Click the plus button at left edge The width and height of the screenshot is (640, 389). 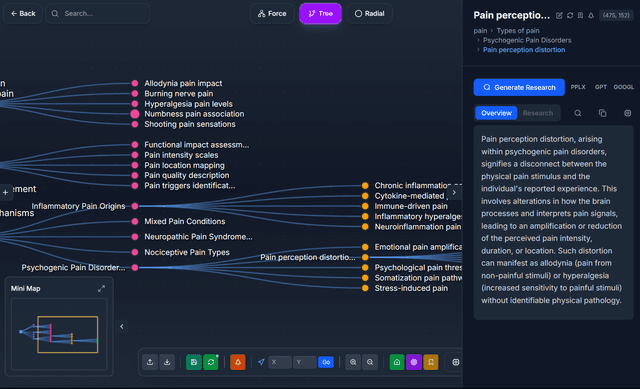pos(5,192)
